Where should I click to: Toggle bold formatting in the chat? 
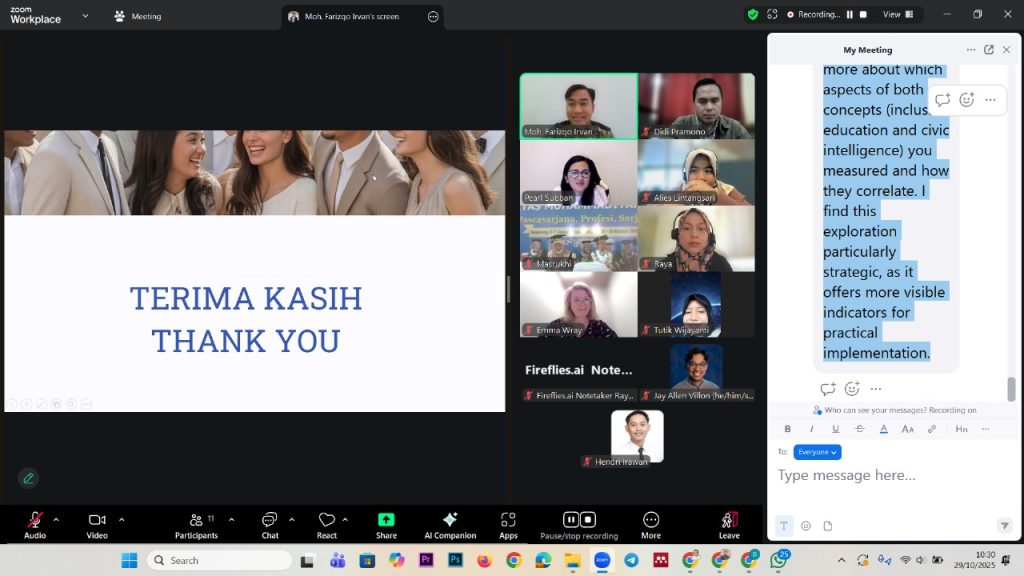(787, 429)
